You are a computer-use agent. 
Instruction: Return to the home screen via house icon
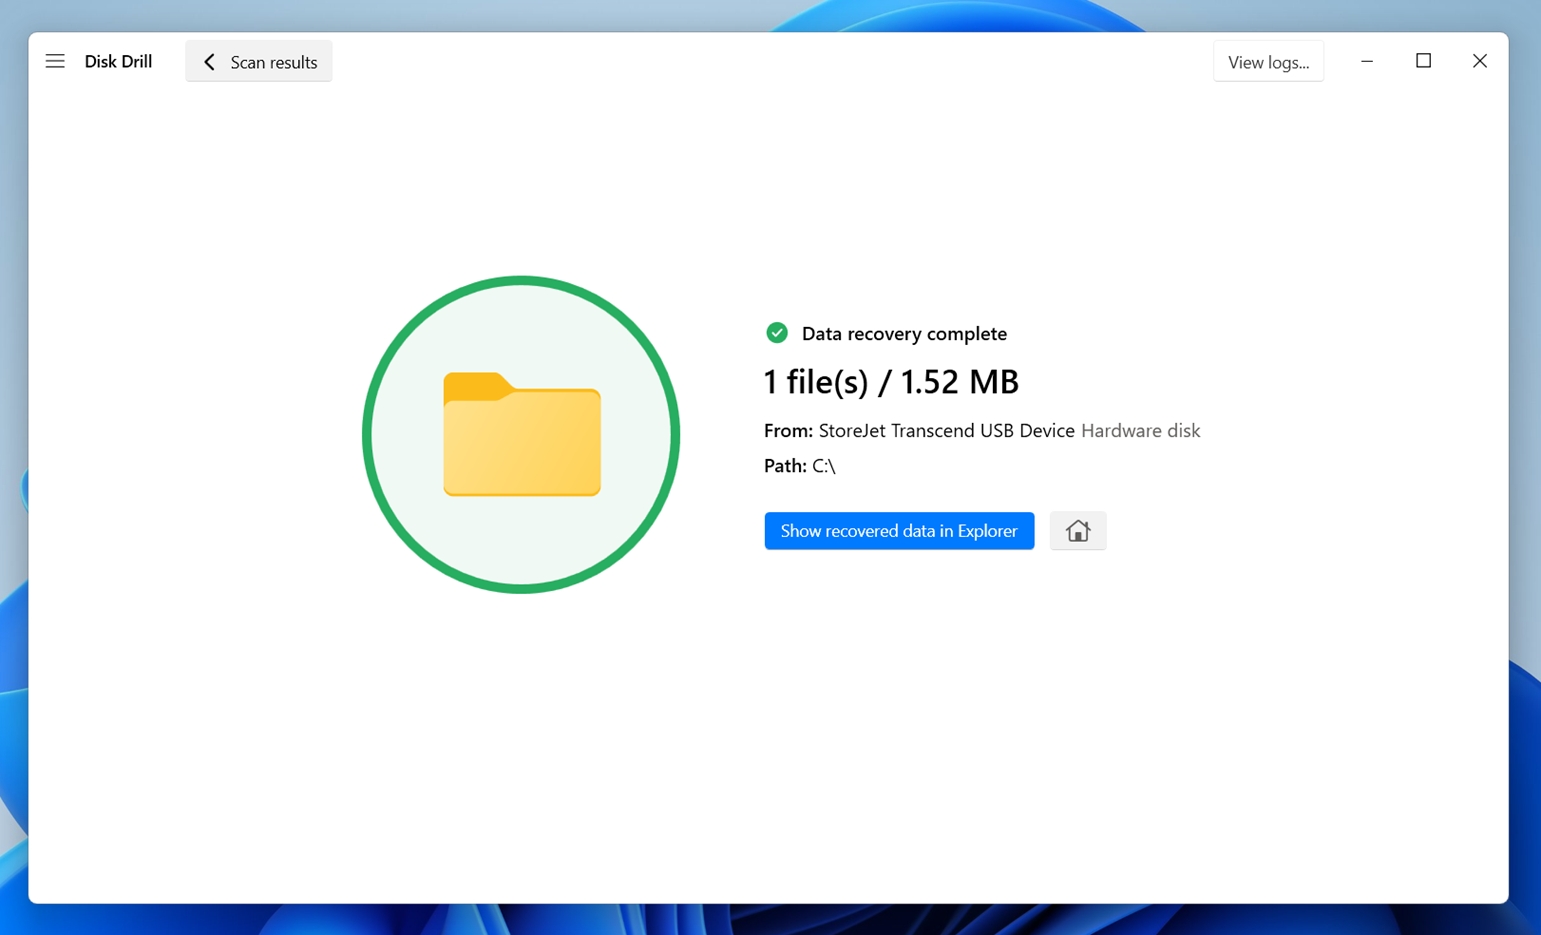coord(1077,531)
